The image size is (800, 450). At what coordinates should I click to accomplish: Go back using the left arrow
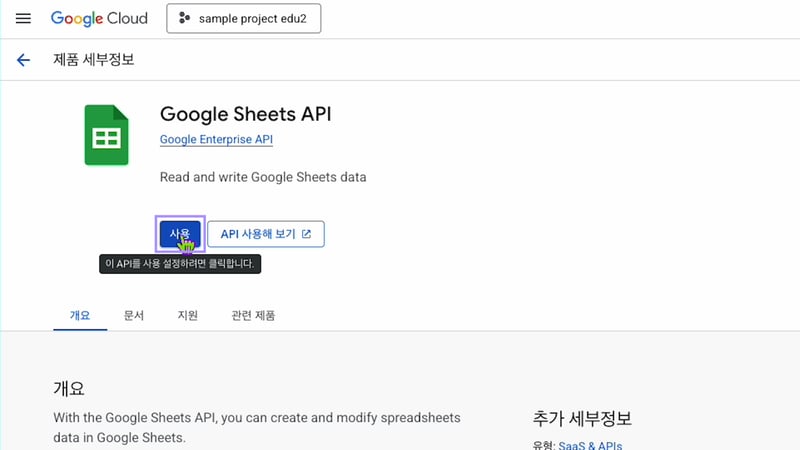[x=23, y=60]
